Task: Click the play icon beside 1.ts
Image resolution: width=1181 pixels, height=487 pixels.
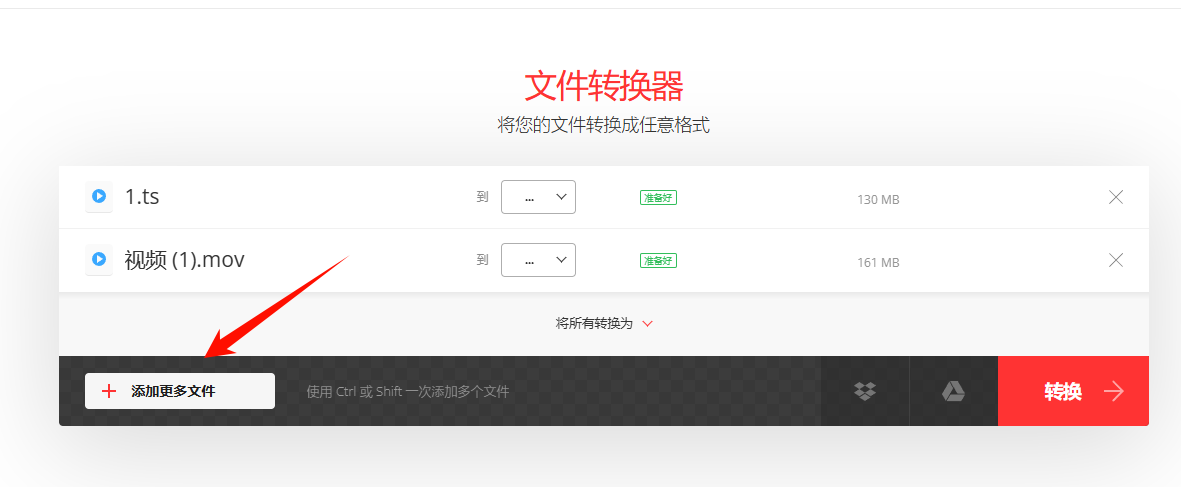Action: pos(99,196)
